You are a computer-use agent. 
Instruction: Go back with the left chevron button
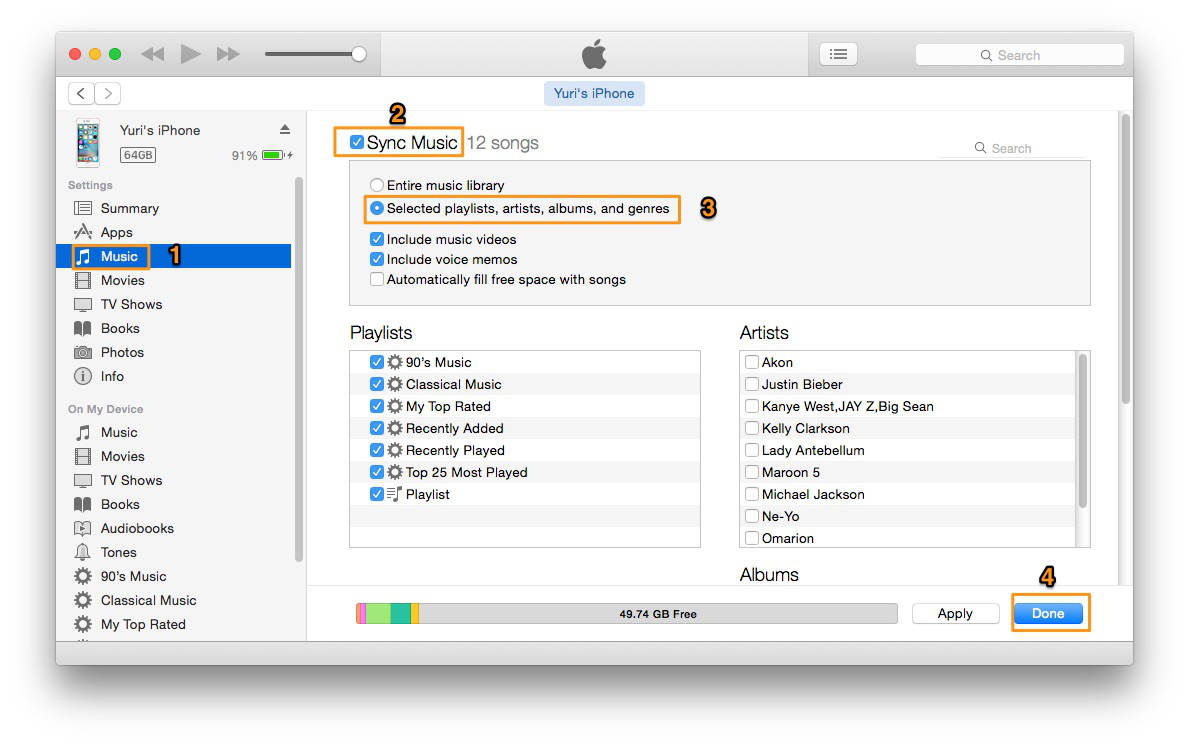point(81,93)
